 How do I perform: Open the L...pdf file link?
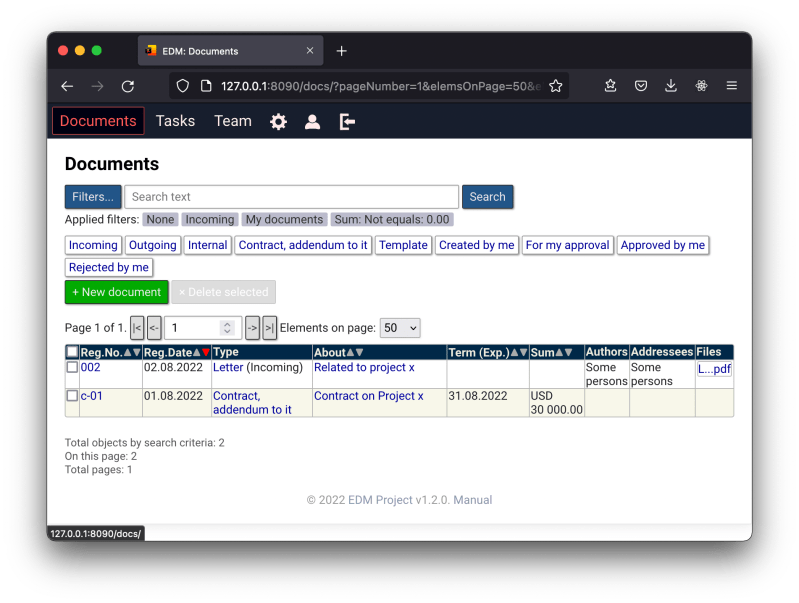[714, 369]
